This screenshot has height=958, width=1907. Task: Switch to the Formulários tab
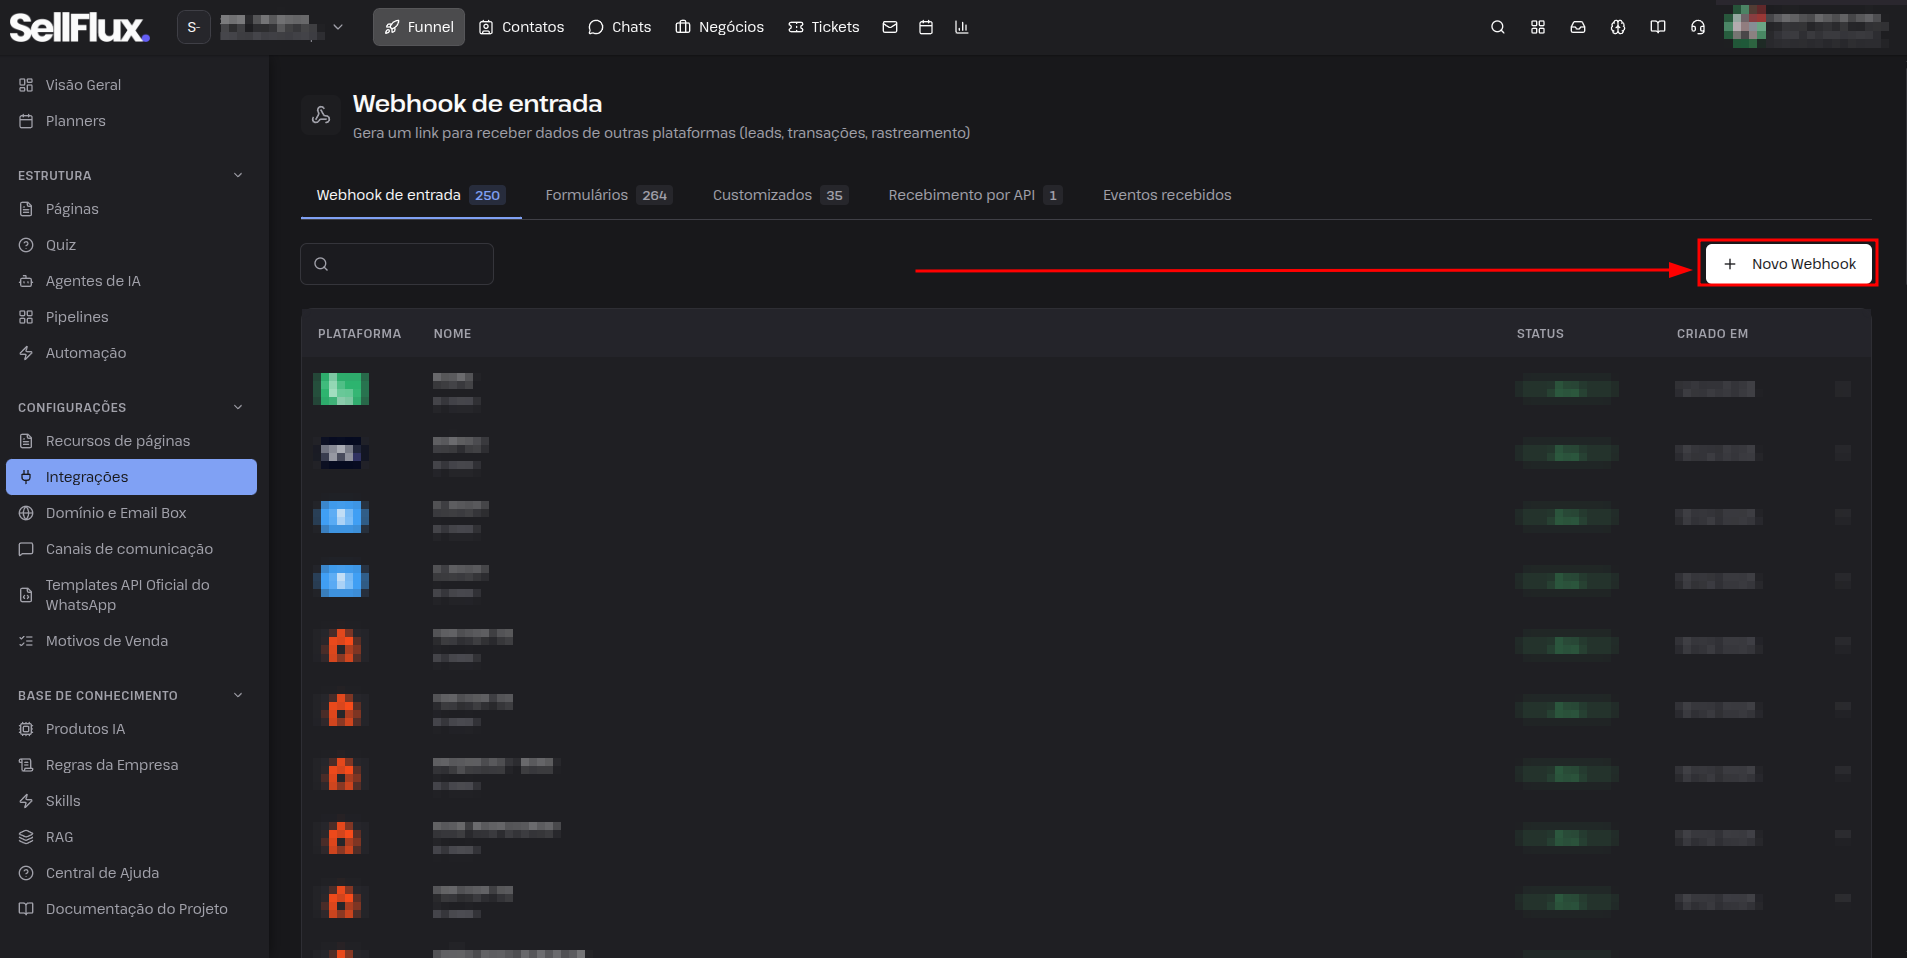click(608, 195)
